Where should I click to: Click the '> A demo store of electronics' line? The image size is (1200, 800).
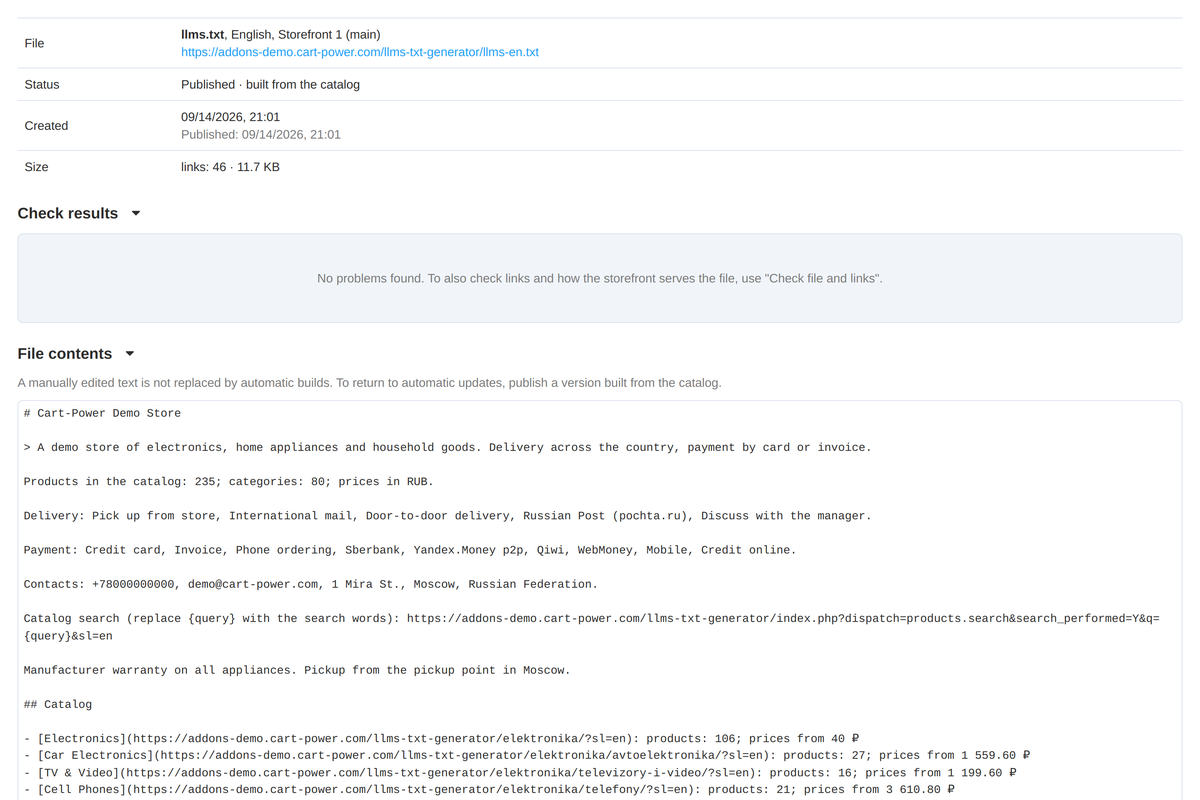pos(448,447)
